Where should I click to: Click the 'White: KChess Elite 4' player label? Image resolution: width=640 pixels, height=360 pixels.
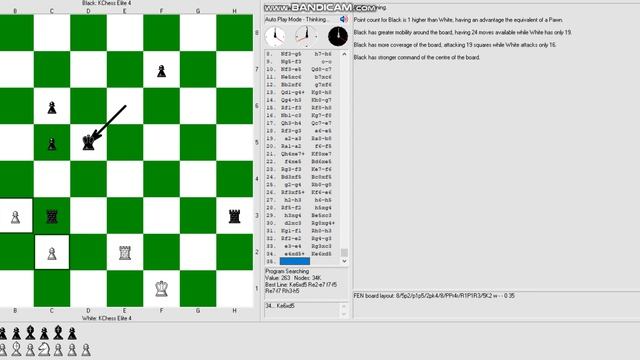tap(107, 318)
